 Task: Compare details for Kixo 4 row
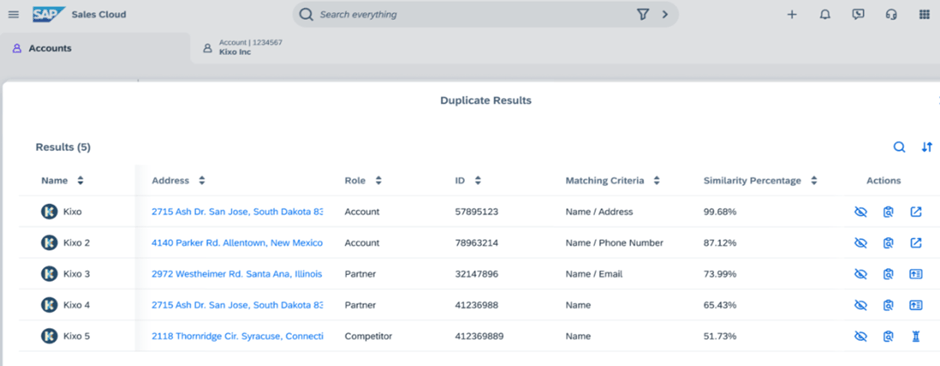[888, 305]
